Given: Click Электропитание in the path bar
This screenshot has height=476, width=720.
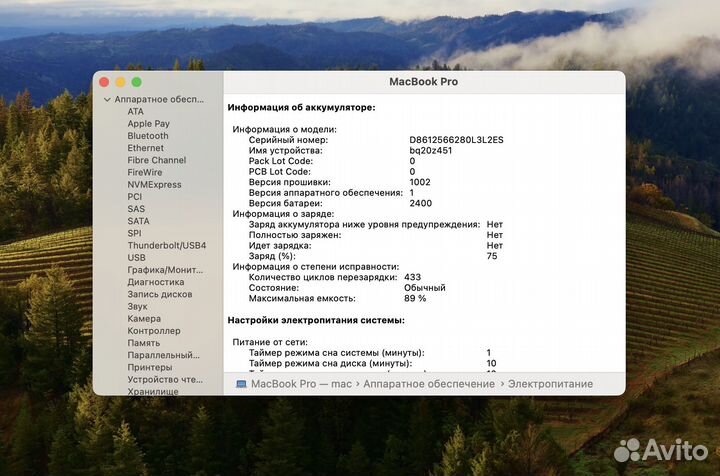Looking at the screenshot, I should (550, 384).
